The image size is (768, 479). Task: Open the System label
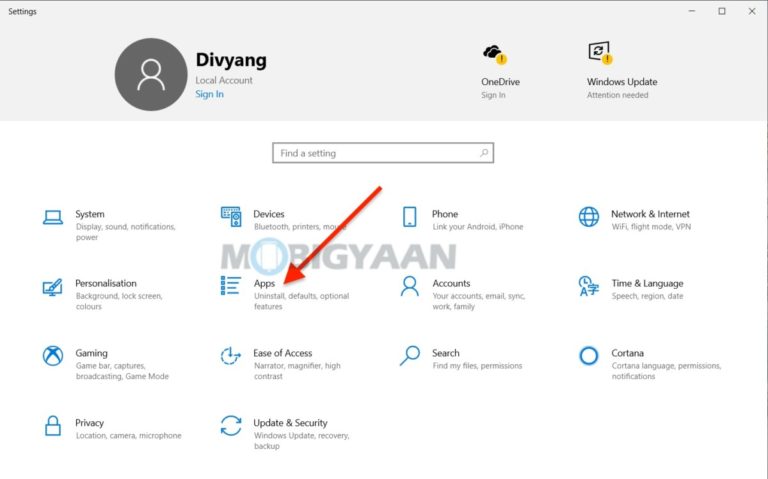pyautogui.click(x=90, y=214)
